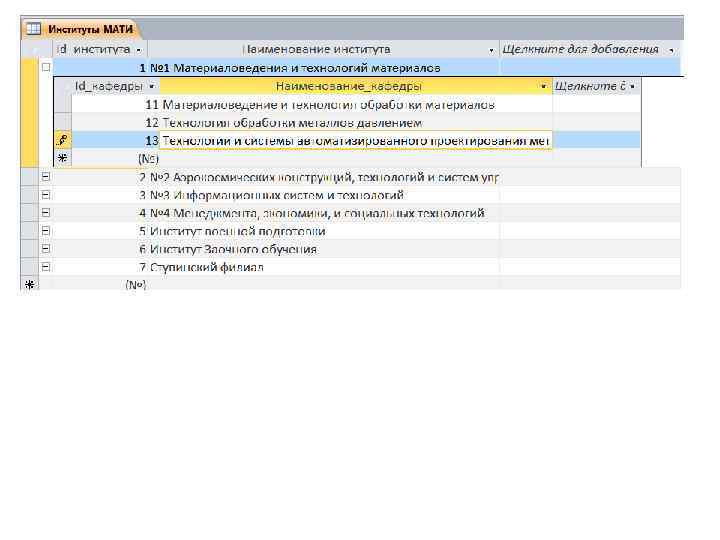720x540 pixels.
Task: Click Id_кафедры column header
Action: (115, 86)
